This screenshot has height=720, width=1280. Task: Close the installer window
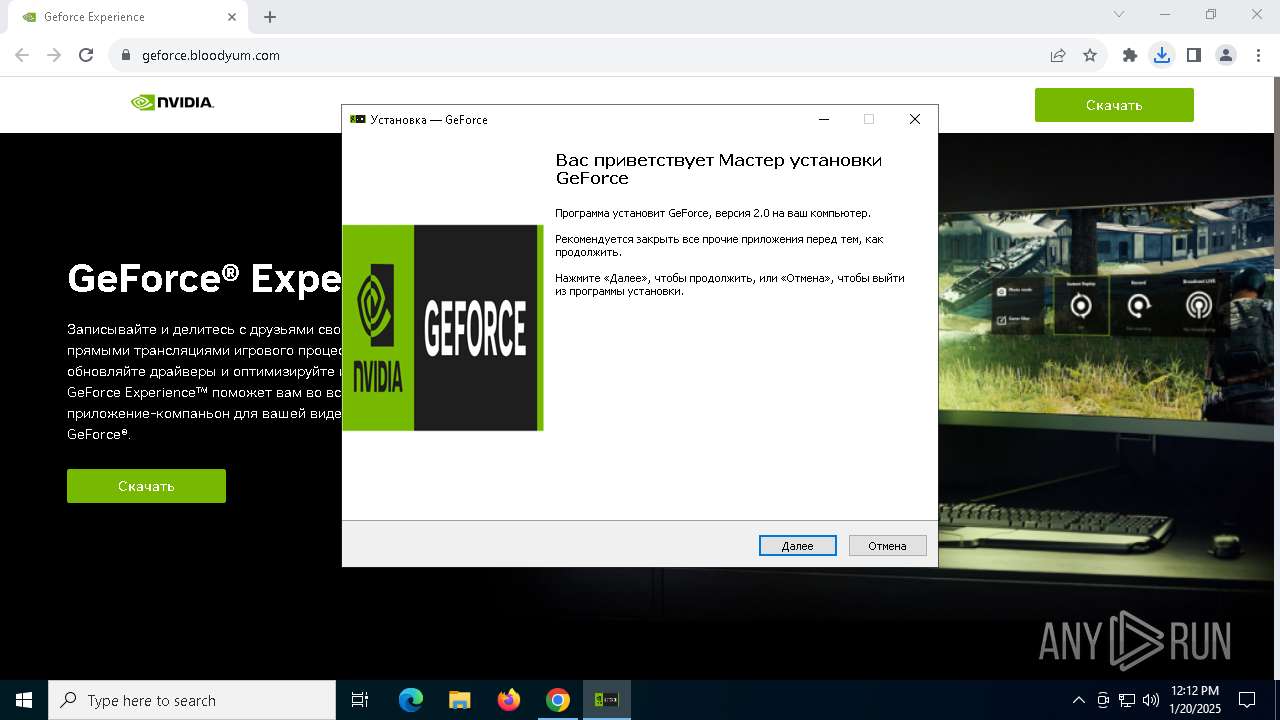(914, 119)
